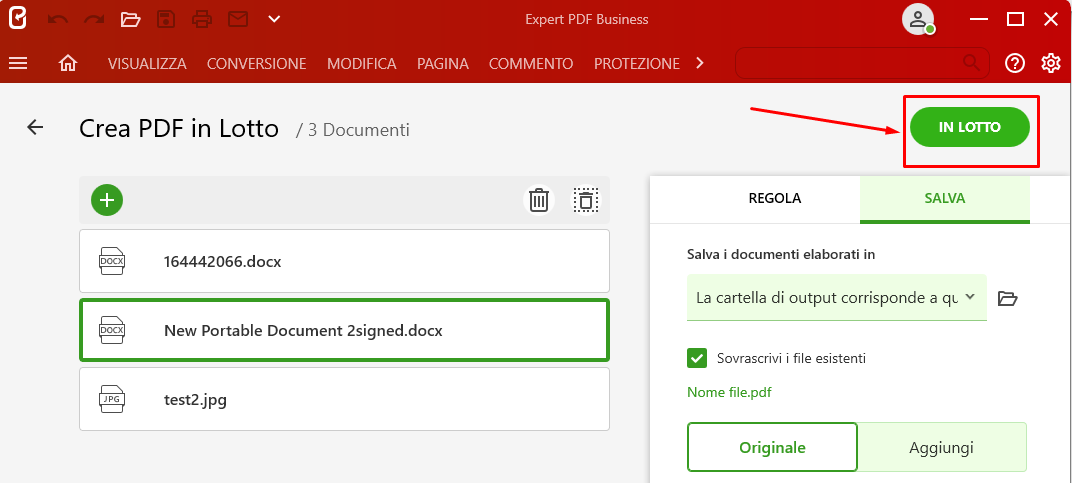Select the 164442066.docx file row
The height and width of the screenshot is (483, 1072).
345,261
